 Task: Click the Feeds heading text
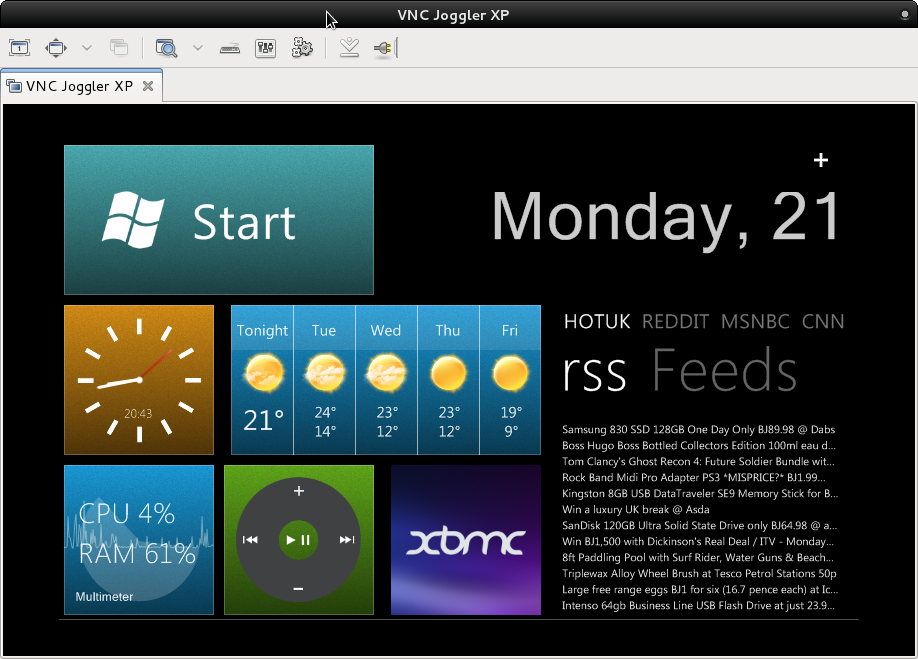click(x=725, y=369)
